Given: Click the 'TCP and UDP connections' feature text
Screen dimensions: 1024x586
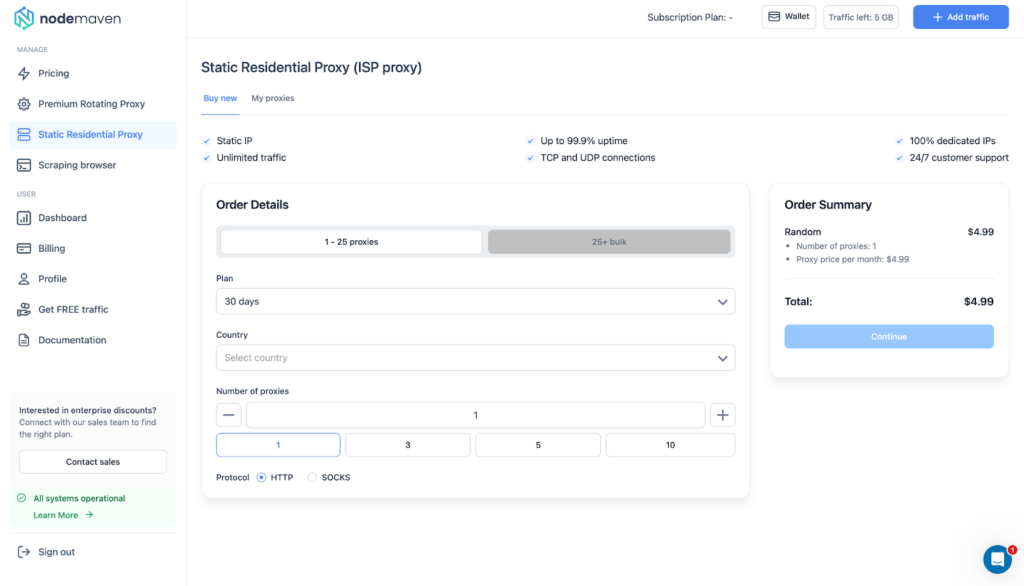Looking at the screenshot, I should pos(598,157).
